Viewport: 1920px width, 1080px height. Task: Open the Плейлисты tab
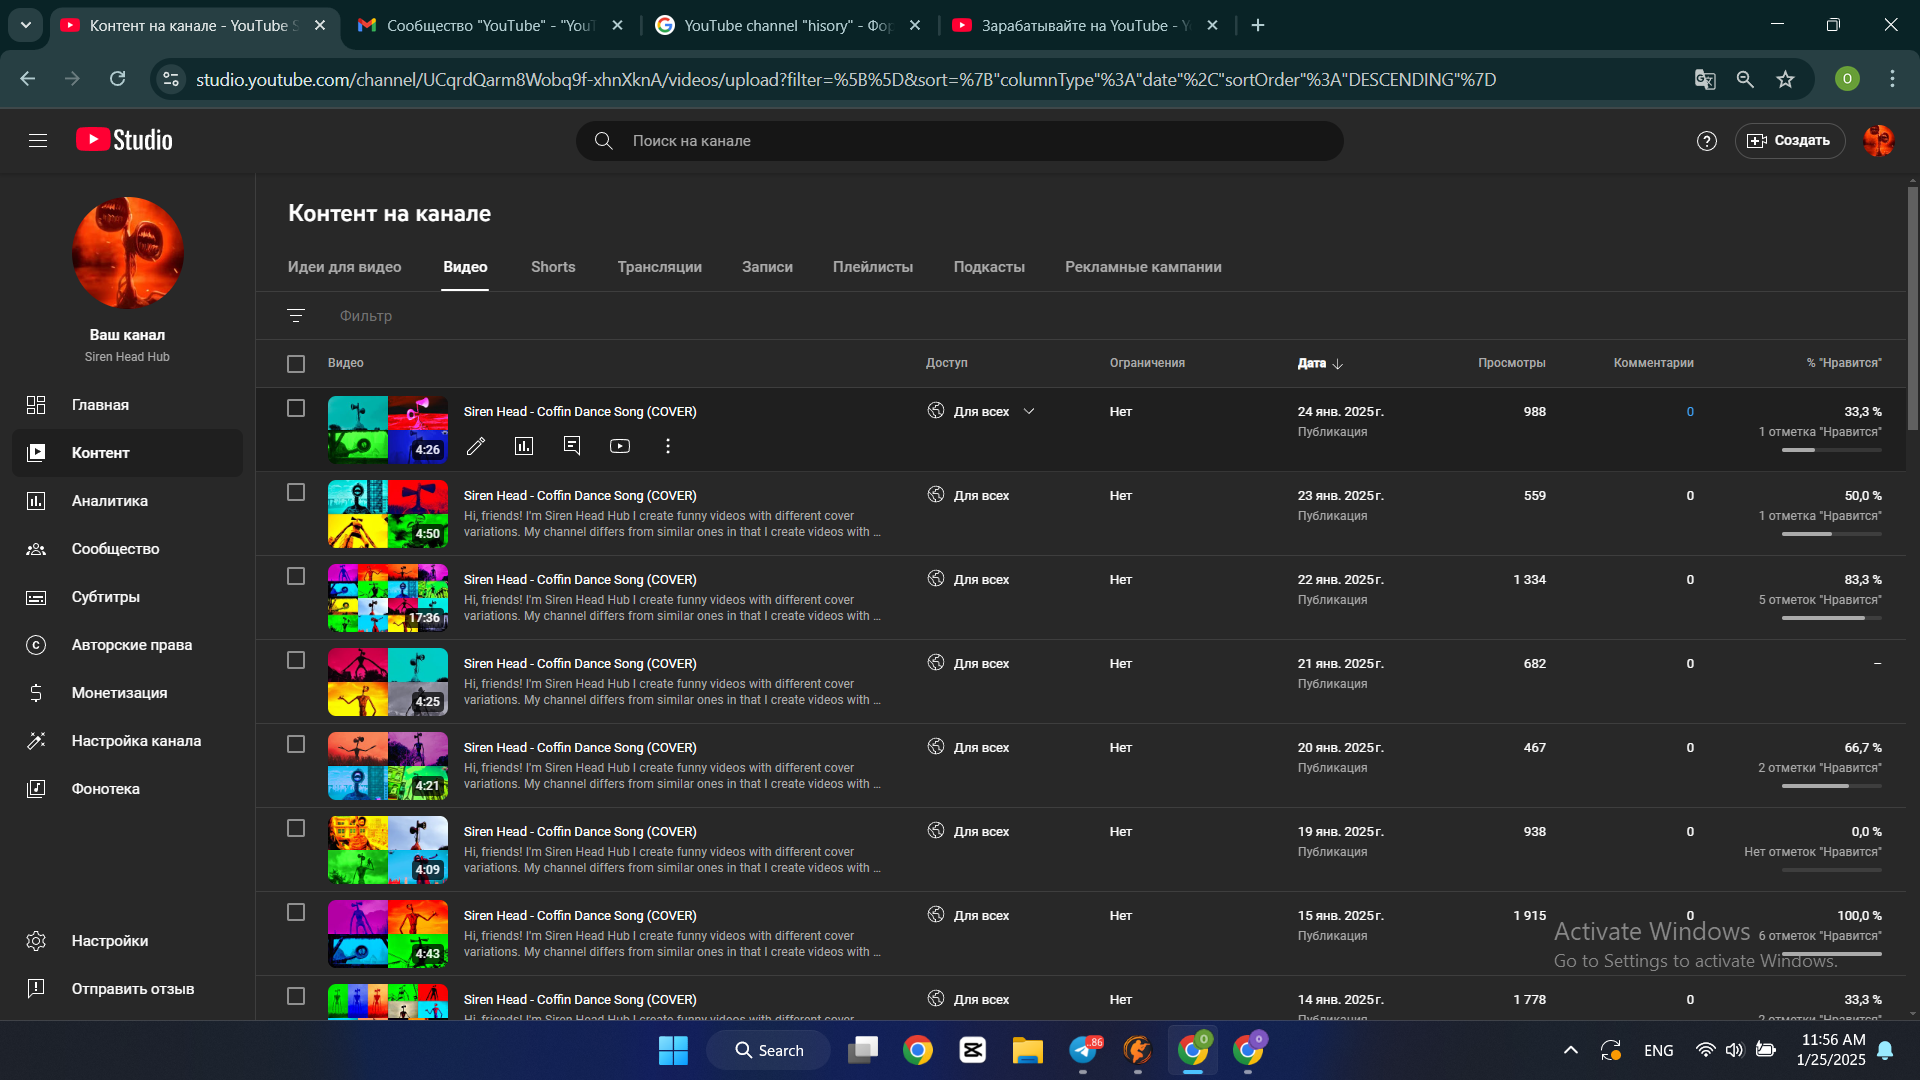pyautogui.click(x=872, y=267)
